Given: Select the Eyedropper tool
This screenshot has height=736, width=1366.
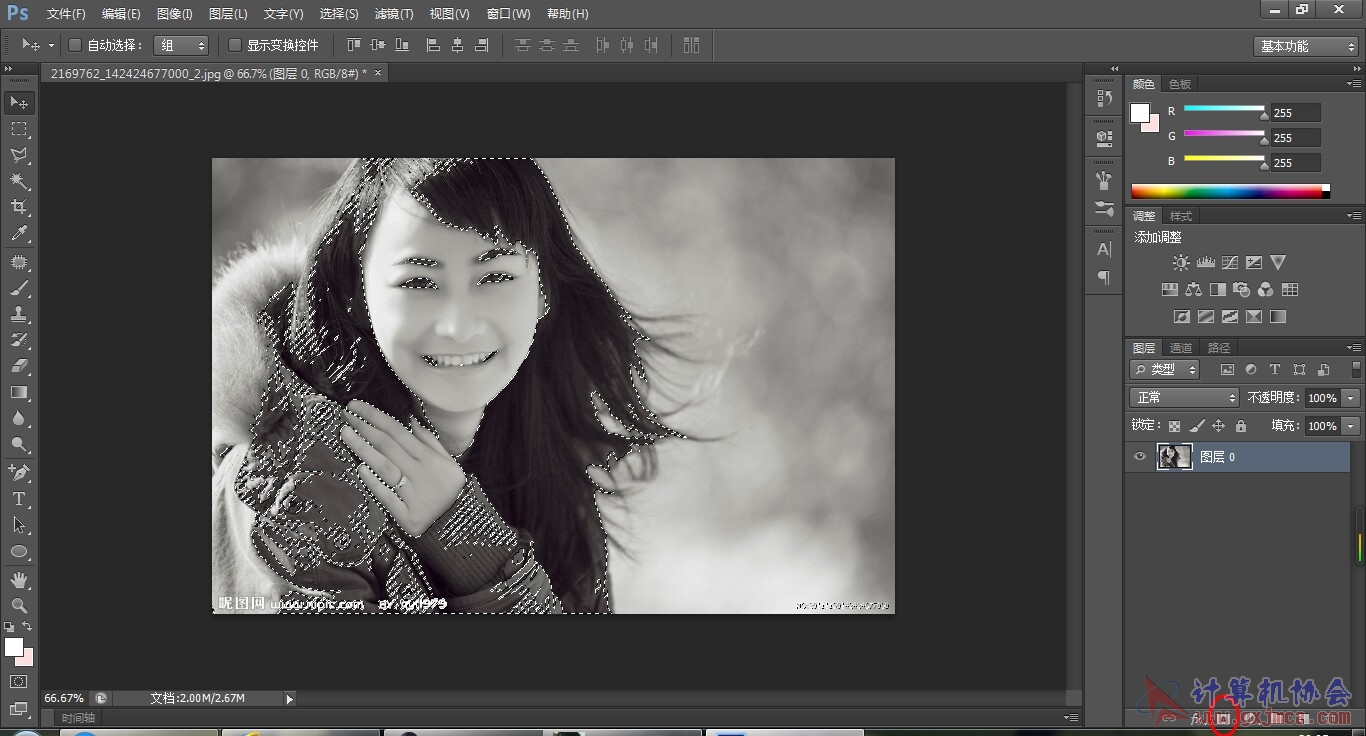Looking at the screenshot, I should tap(19, 234).
